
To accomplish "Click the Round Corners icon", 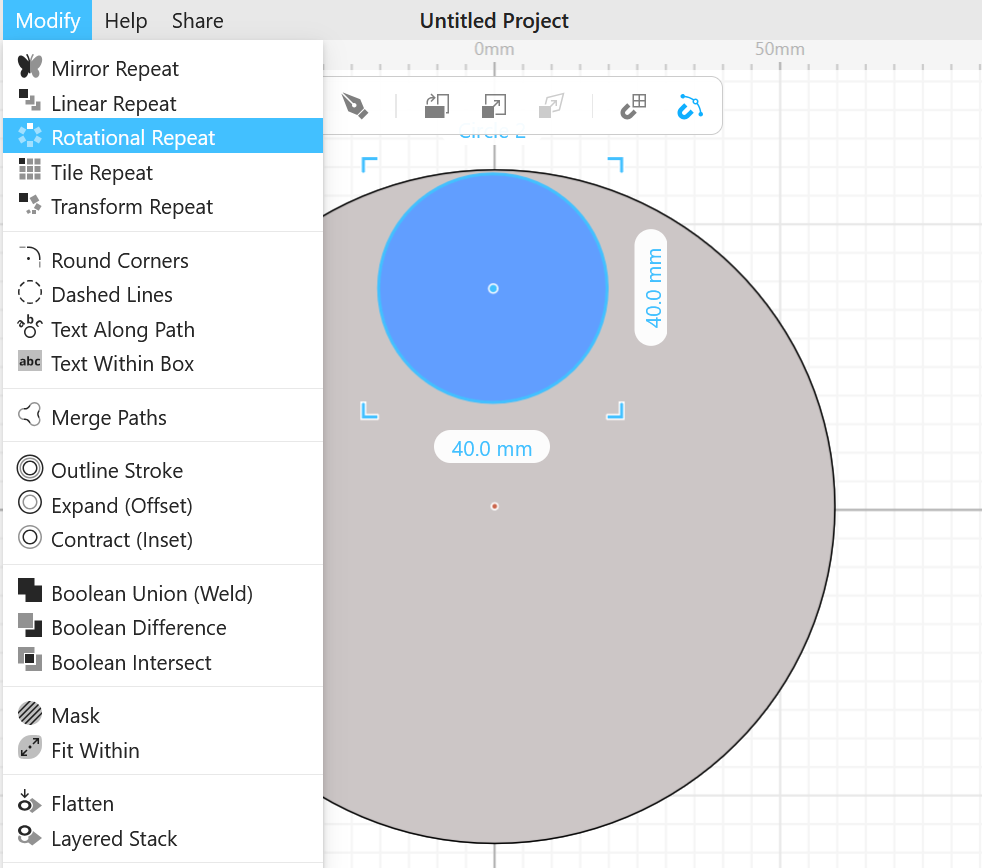I will point(30,260).
